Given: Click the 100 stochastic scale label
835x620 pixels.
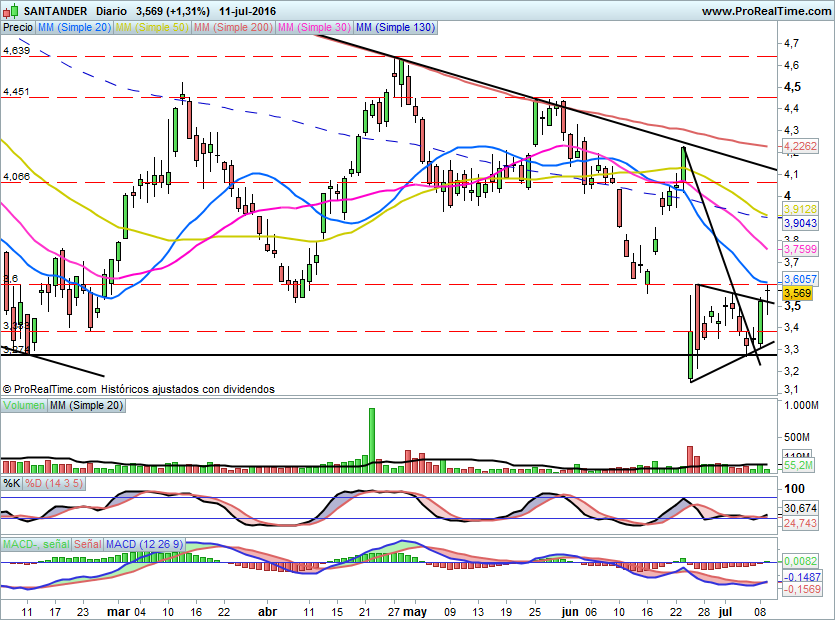Looking at the screenshot, I should [x=795, y=488].
